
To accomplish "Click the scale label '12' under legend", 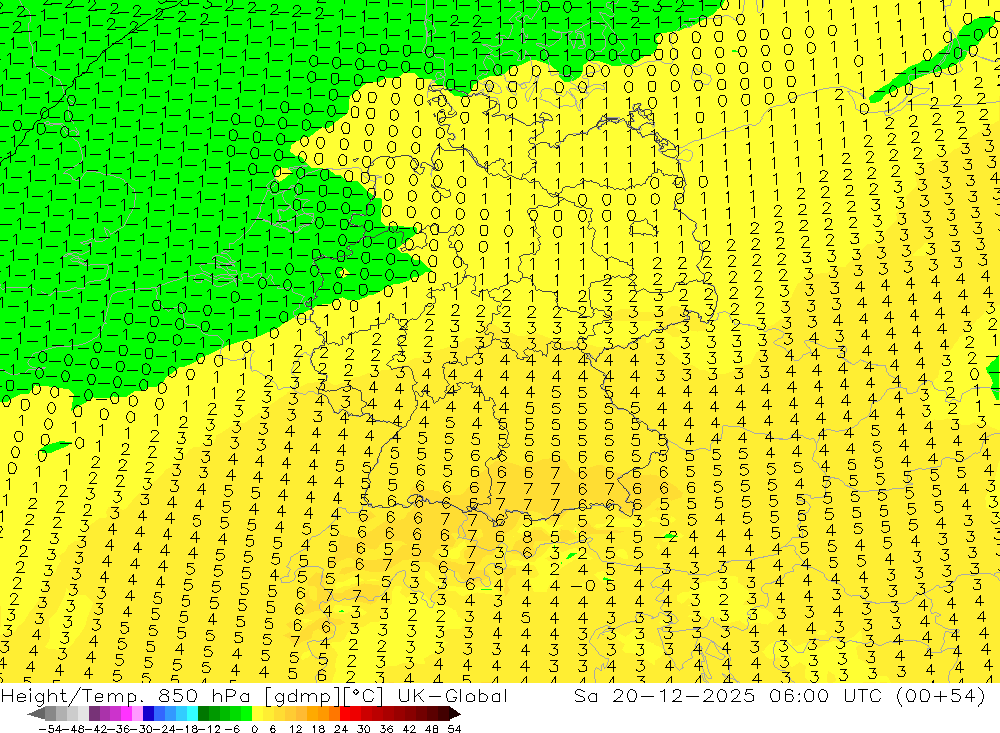I will point(295,729).
